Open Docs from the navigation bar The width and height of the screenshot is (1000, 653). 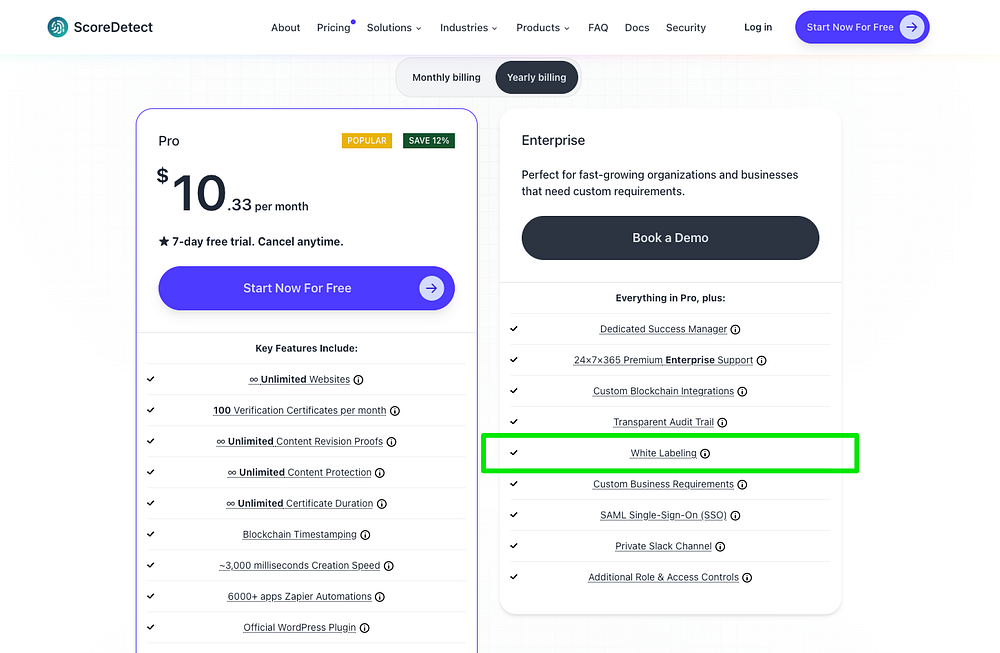[637, 27]
